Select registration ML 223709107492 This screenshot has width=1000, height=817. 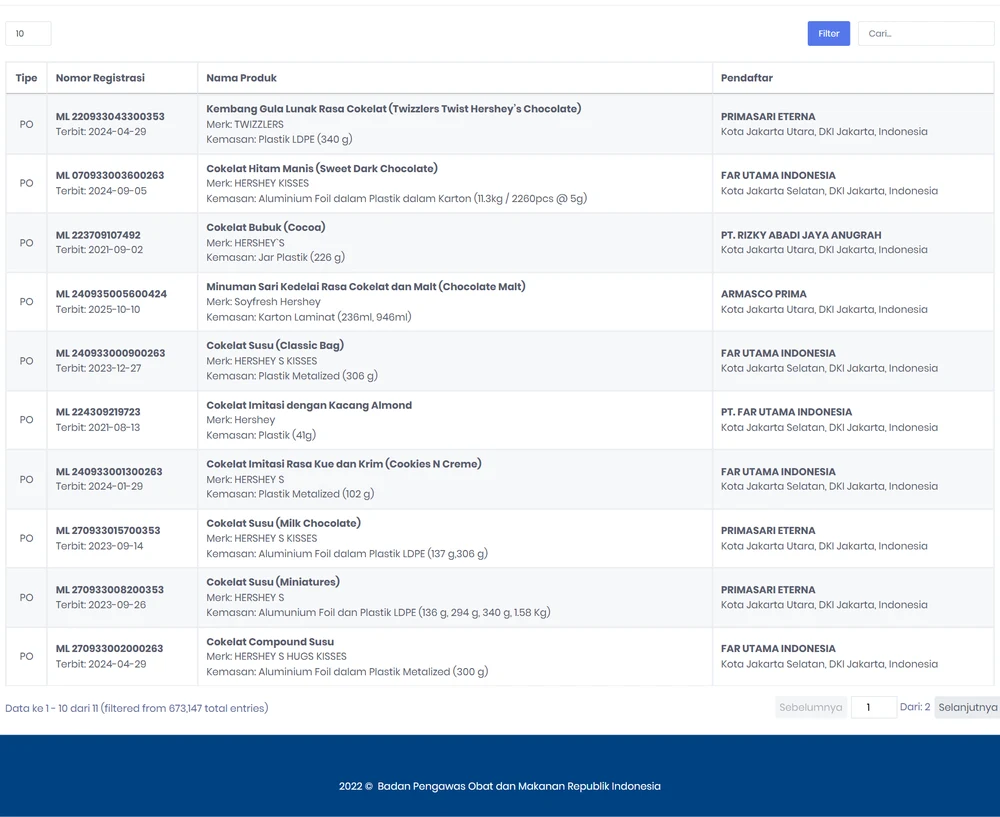[x=98, y=235]
